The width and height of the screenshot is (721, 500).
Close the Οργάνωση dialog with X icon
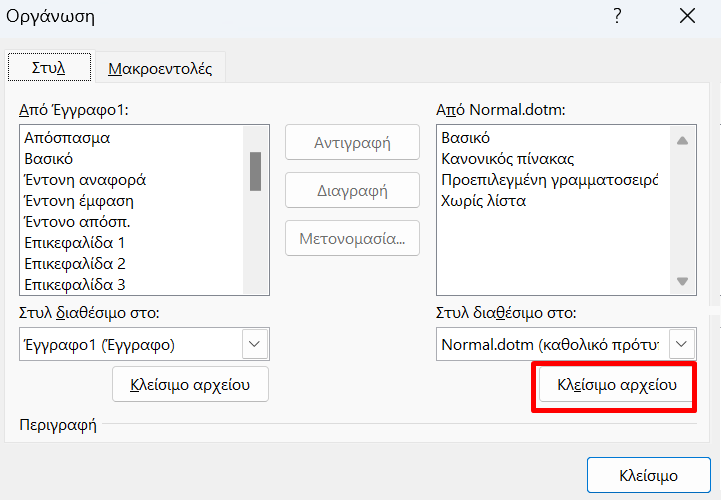(687, 16)
